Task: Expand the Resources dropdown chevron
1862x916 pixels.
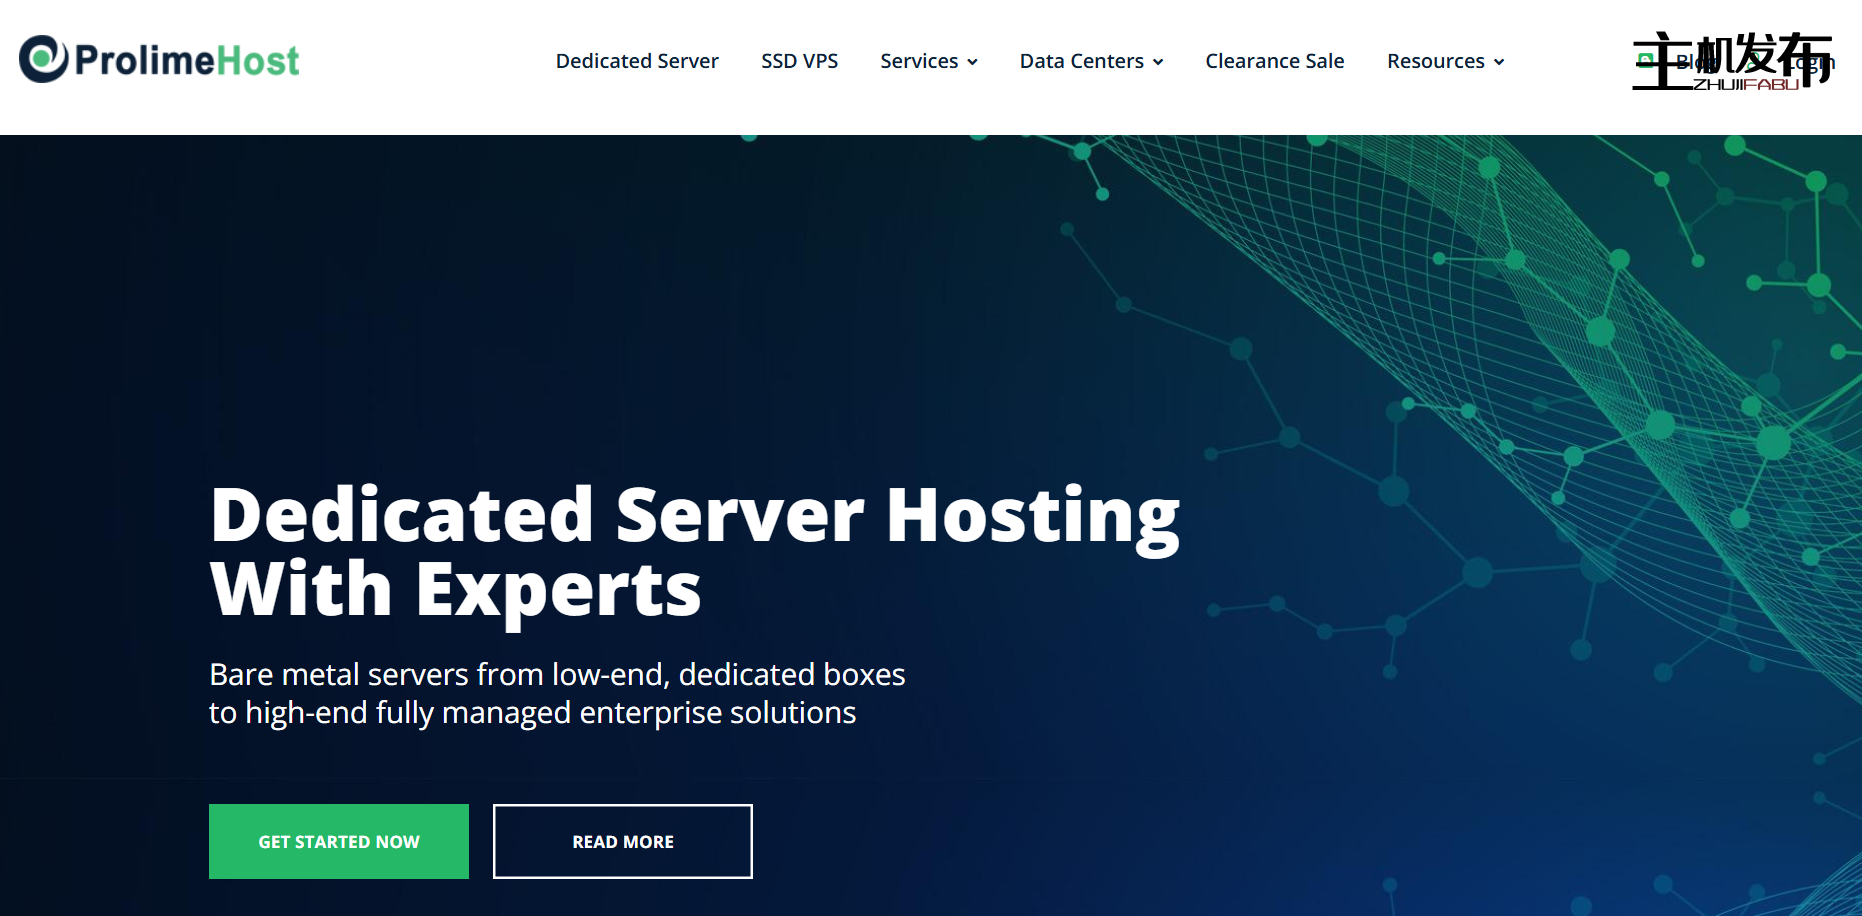Action: pyautogui.click(x=1499, y=62)
